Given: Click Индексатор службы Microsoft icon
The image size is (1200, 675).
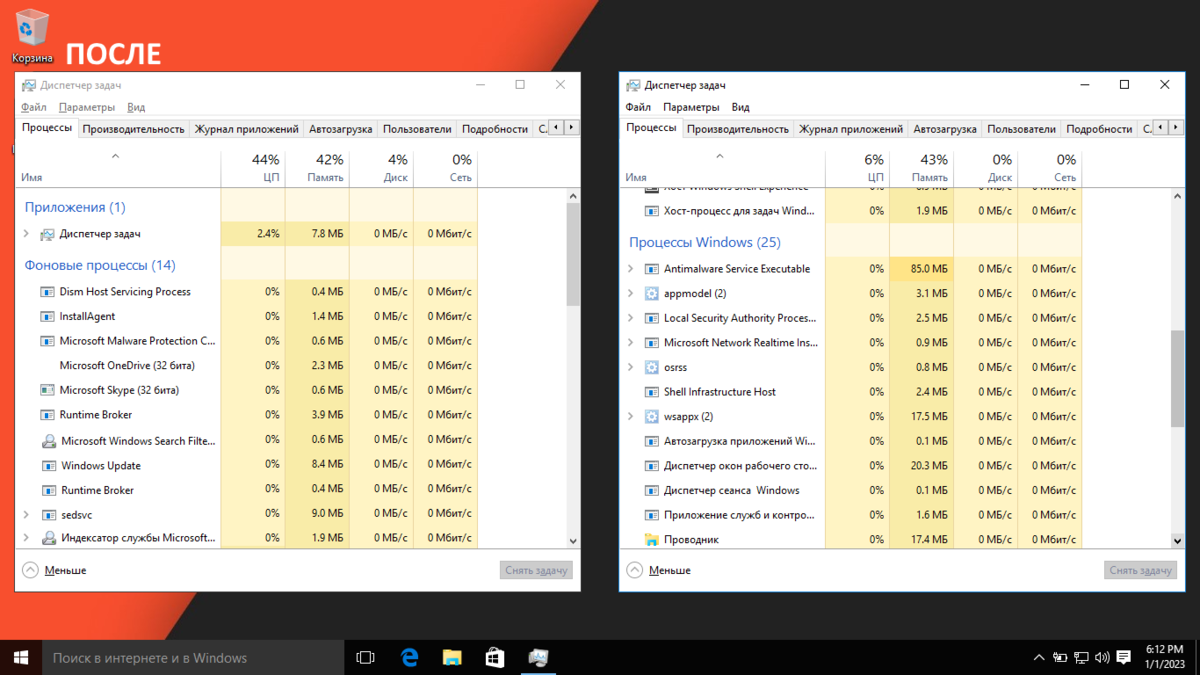Looking at the screenshot, I should point(48,538).
